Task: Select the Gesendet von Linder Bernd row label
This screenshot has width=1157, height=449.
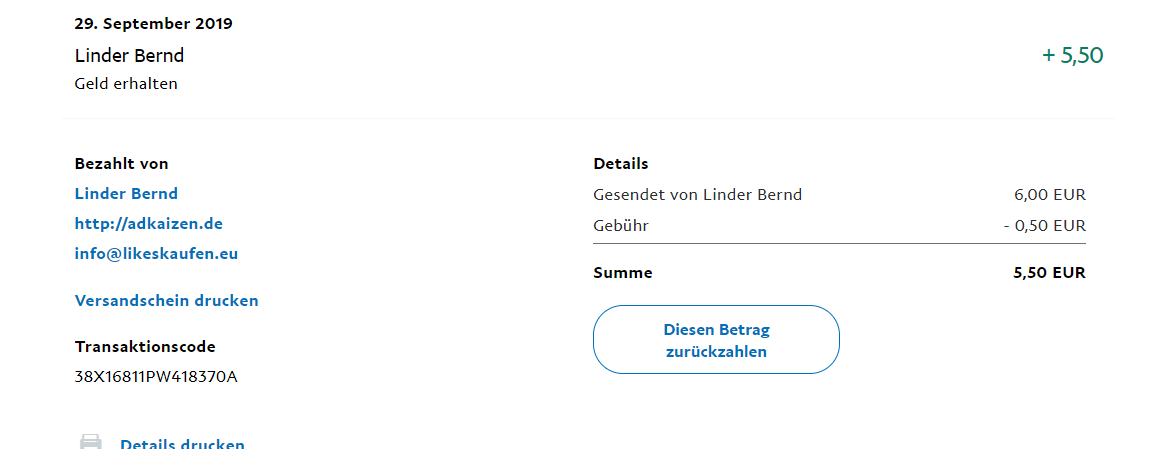Action: 697,195
